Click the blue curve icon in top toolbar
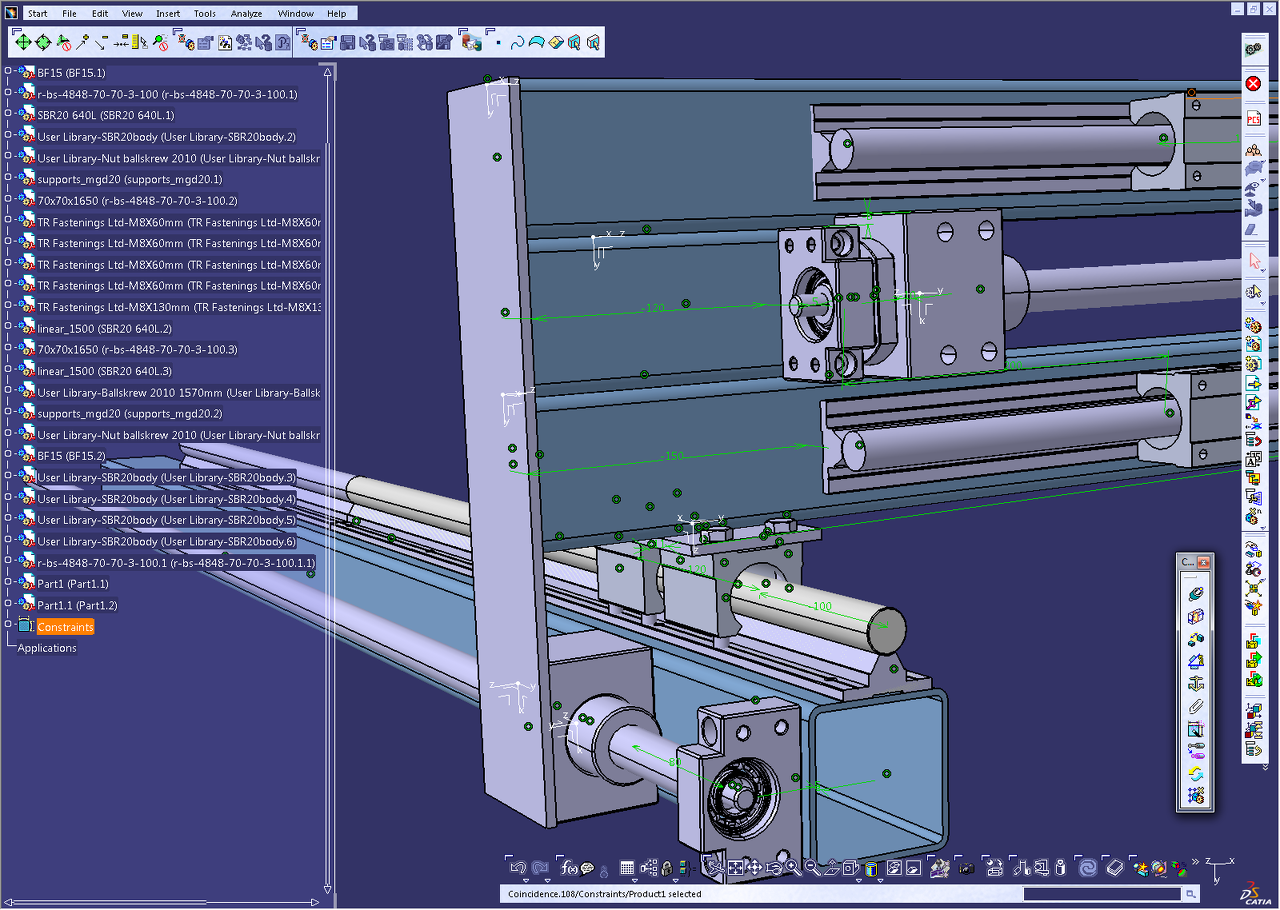Screen dimensions: 1280x910 click(x=517, y=43)
